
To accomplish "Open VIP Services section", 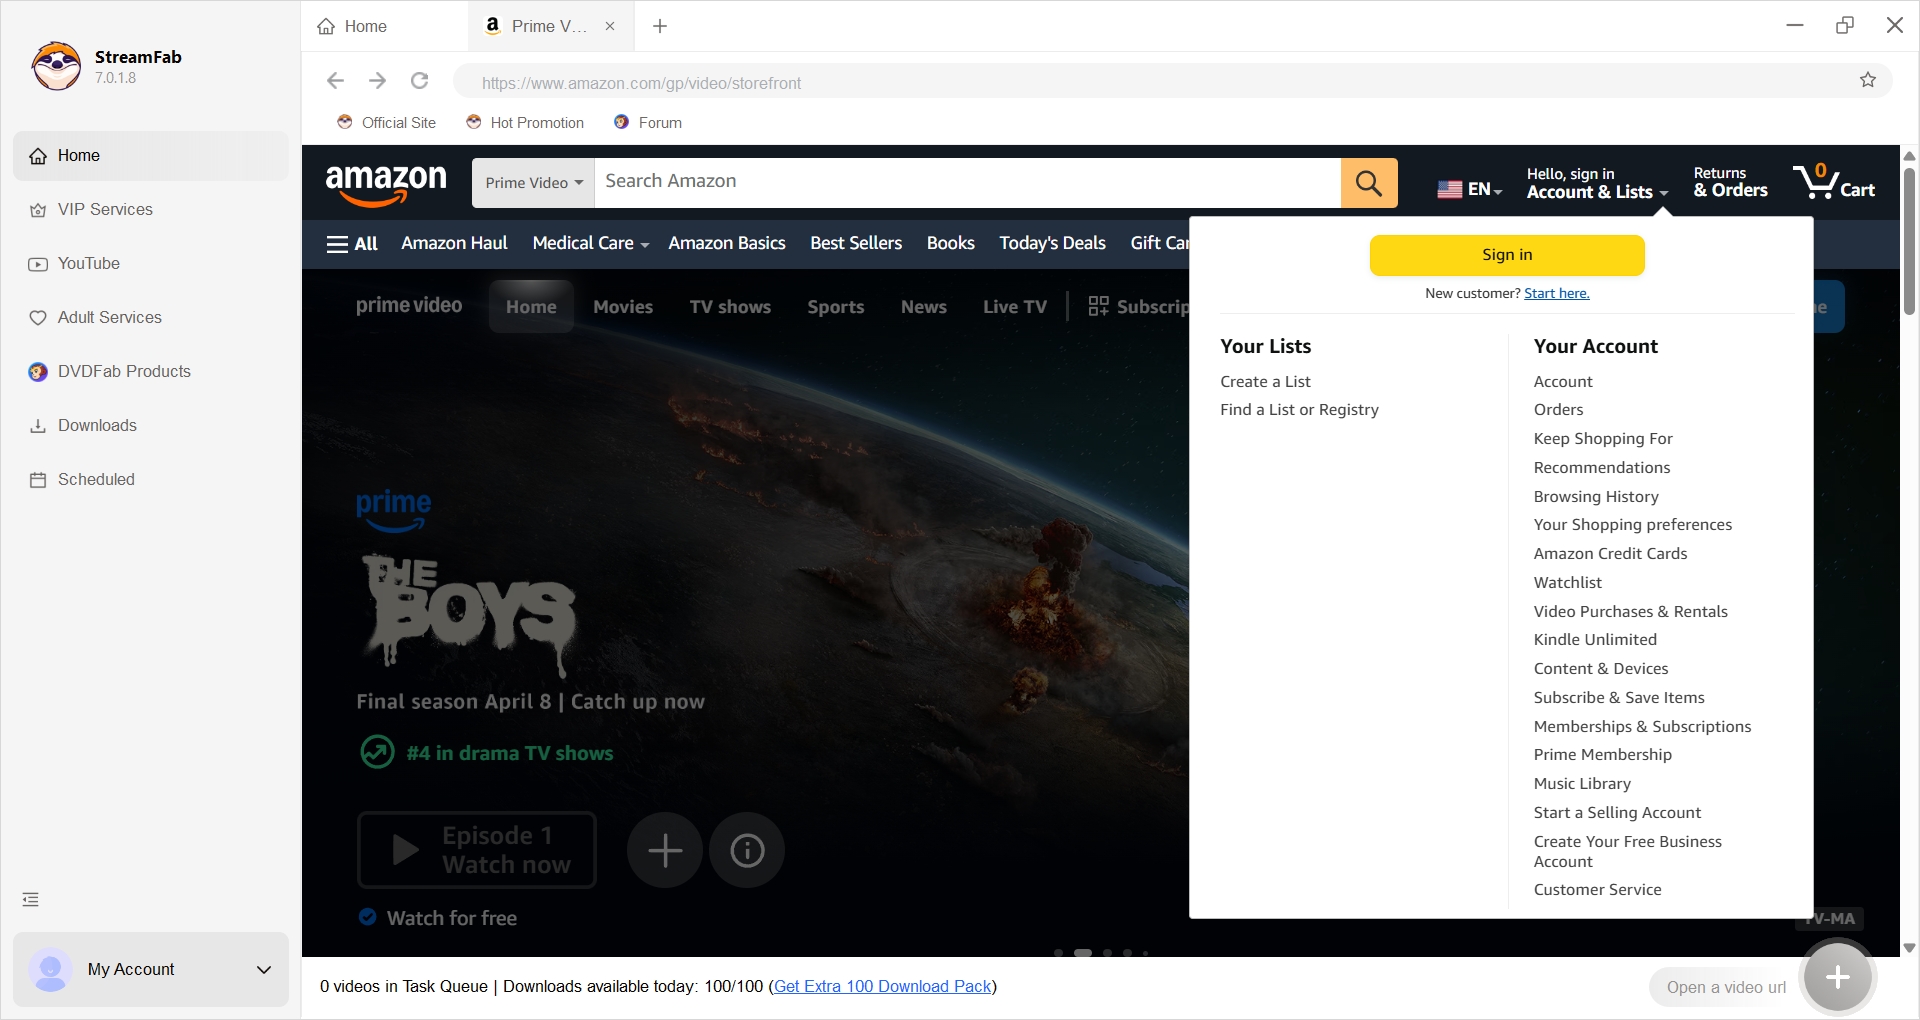I will click(x=151, y=210).
